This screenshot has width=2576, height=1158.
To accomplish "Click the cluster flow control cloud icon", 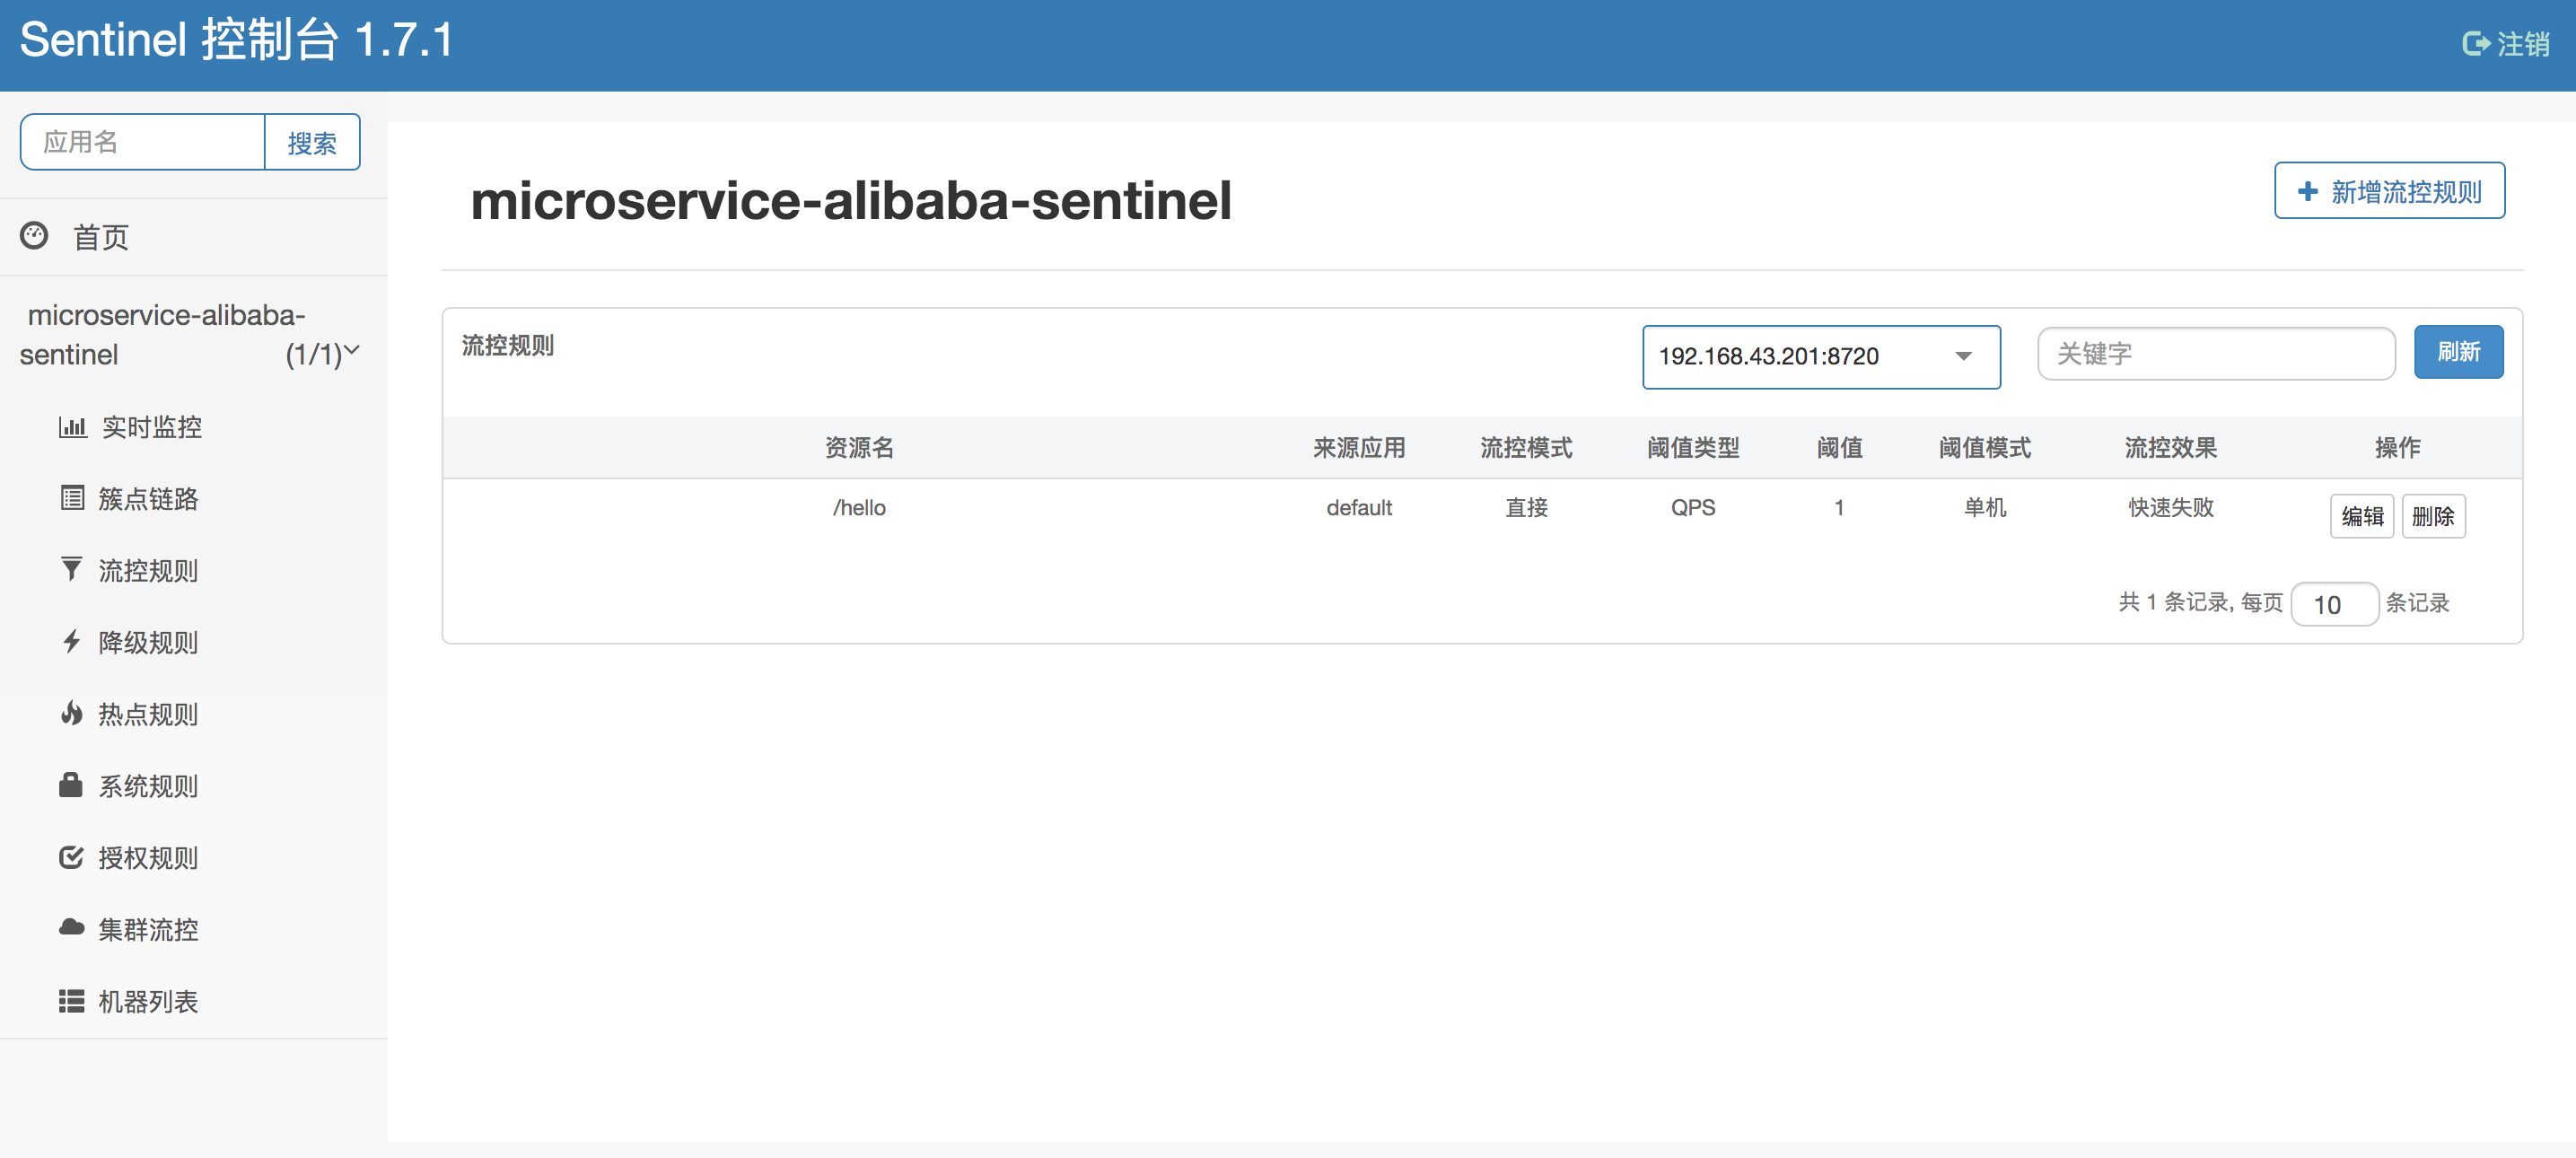I will coord(72,928).
